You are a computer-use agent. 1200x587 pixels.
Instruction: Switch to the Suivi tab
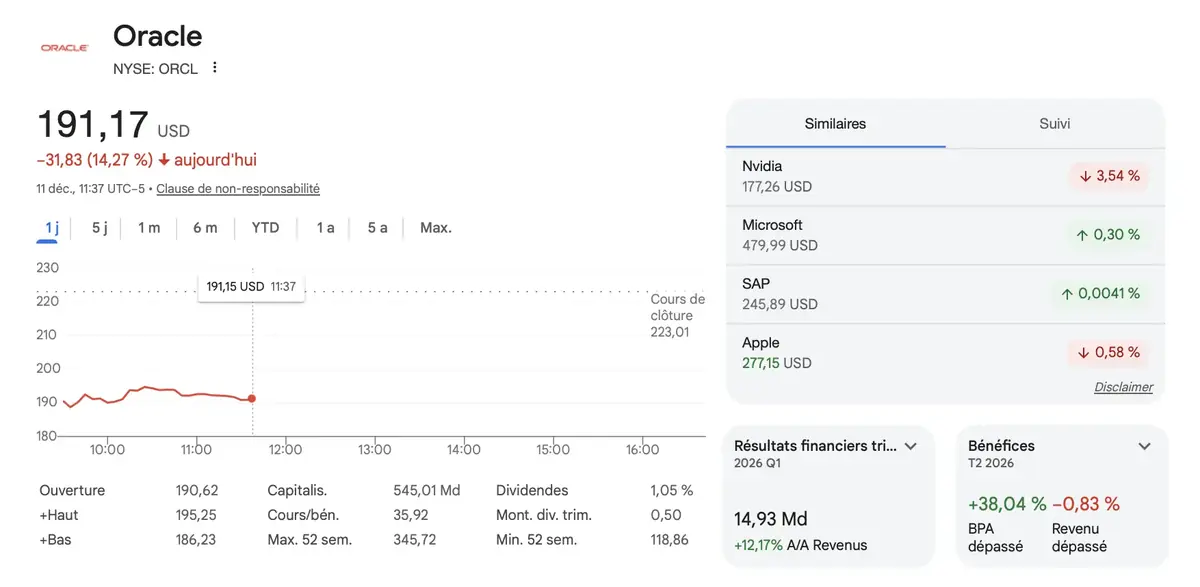(x=1054, y=124)
